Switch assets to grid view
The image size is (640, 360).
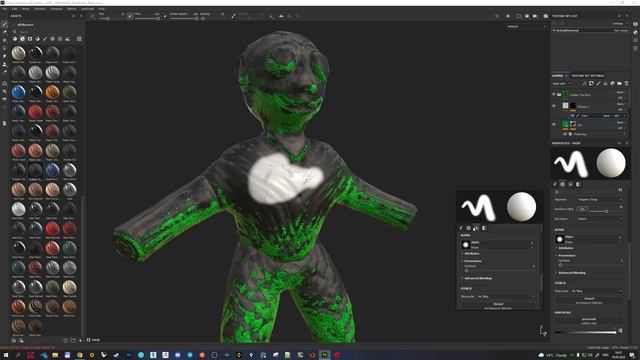tap(79, 39)
